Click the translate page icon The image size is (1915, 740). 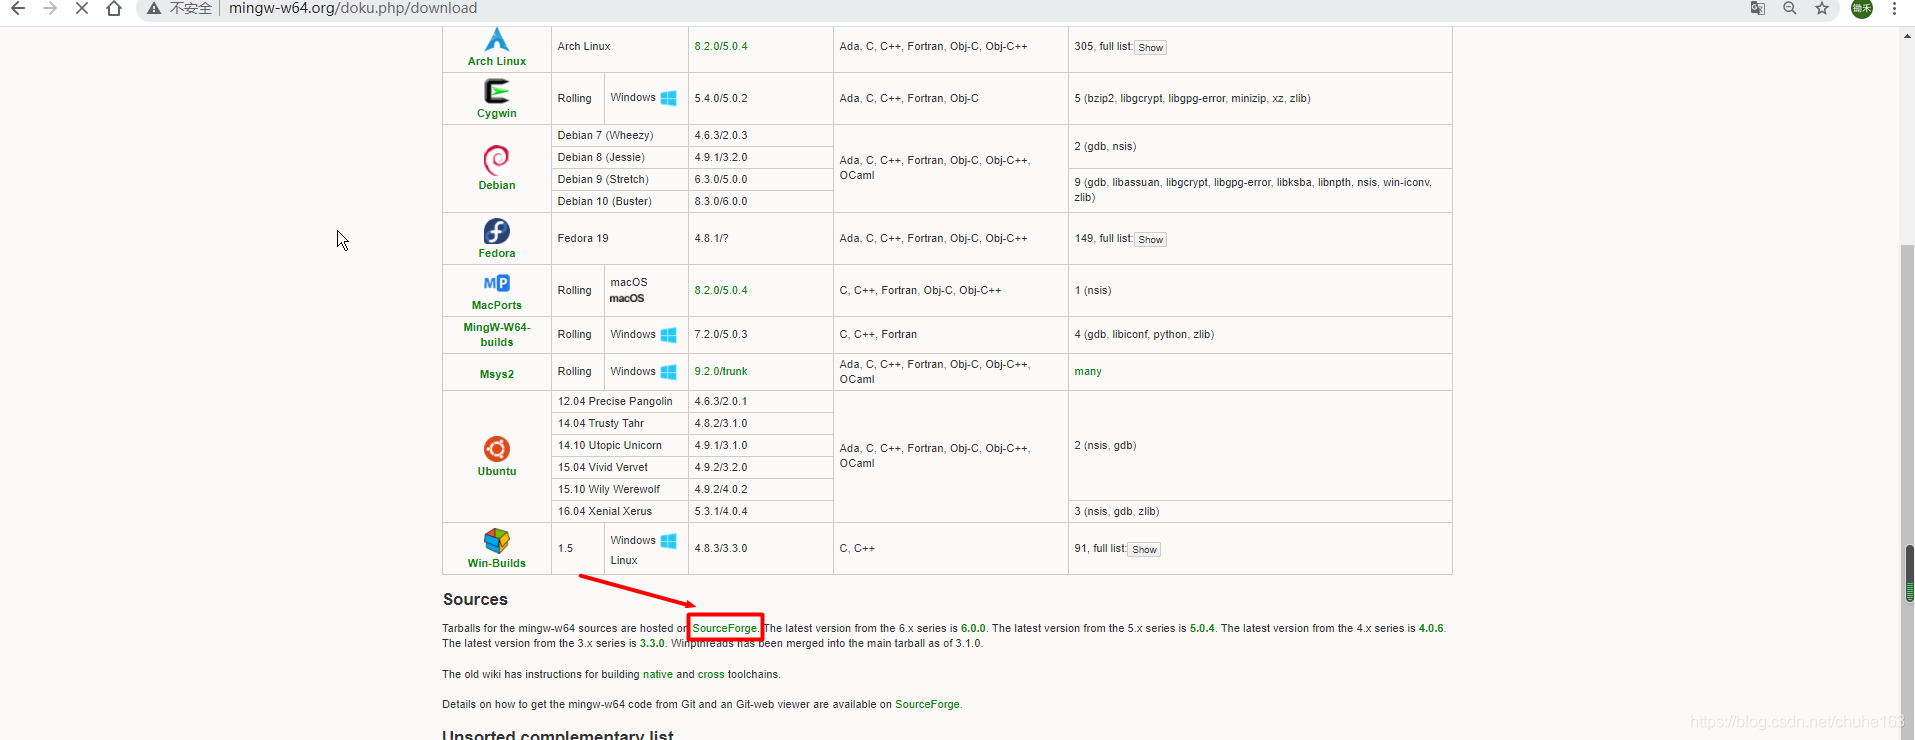click(1758, 8)
